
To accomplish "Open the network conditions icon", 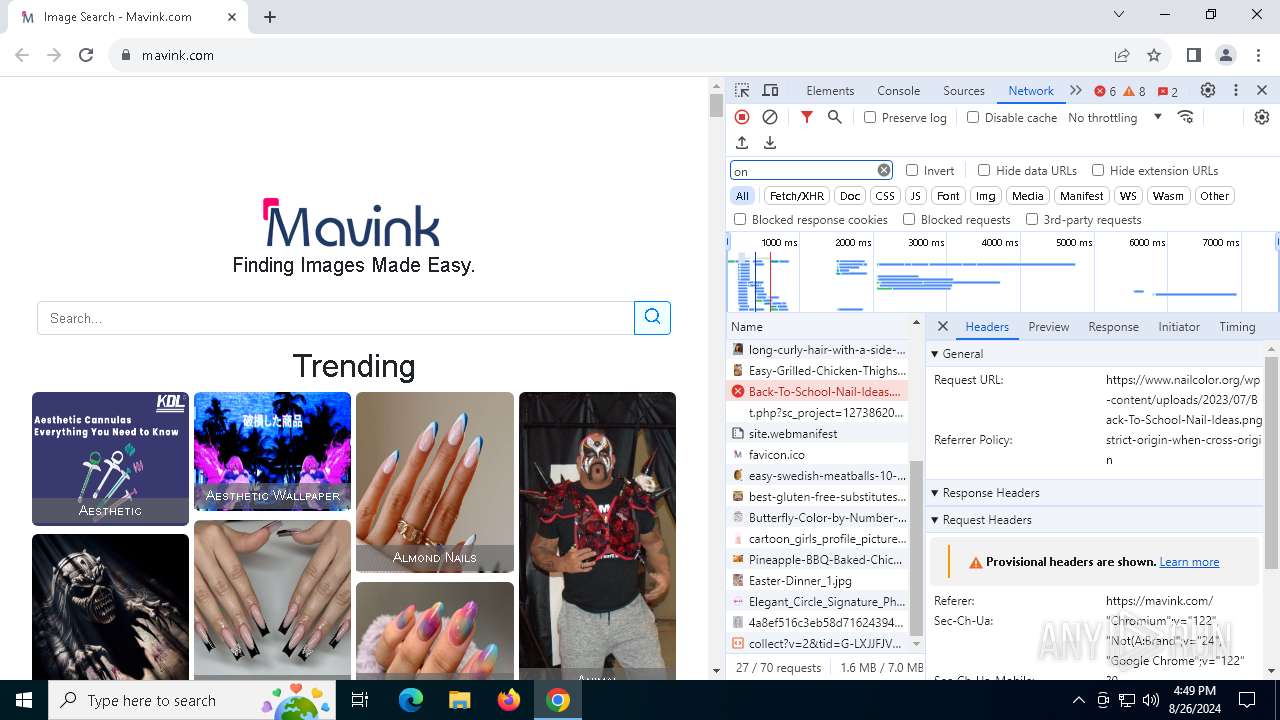I will (x=1186, y=117).
